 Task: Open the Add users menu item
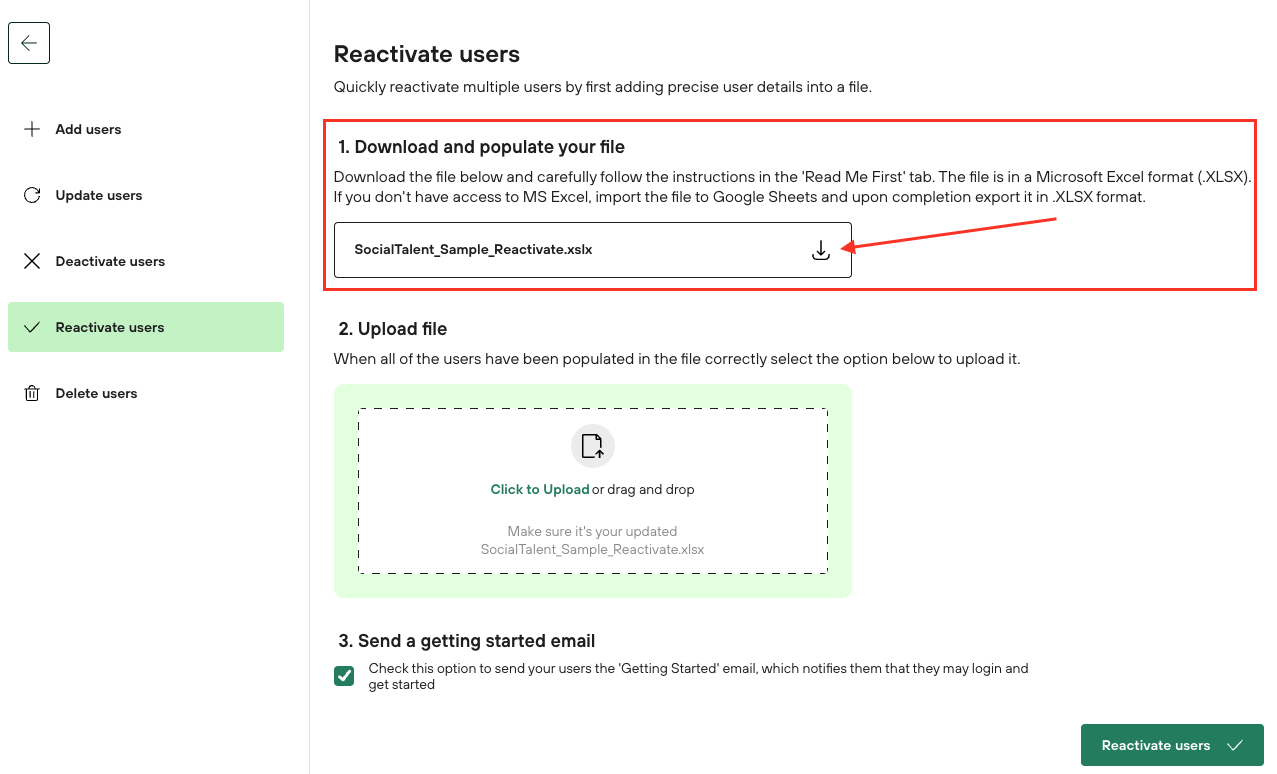(x=88, y=129)
